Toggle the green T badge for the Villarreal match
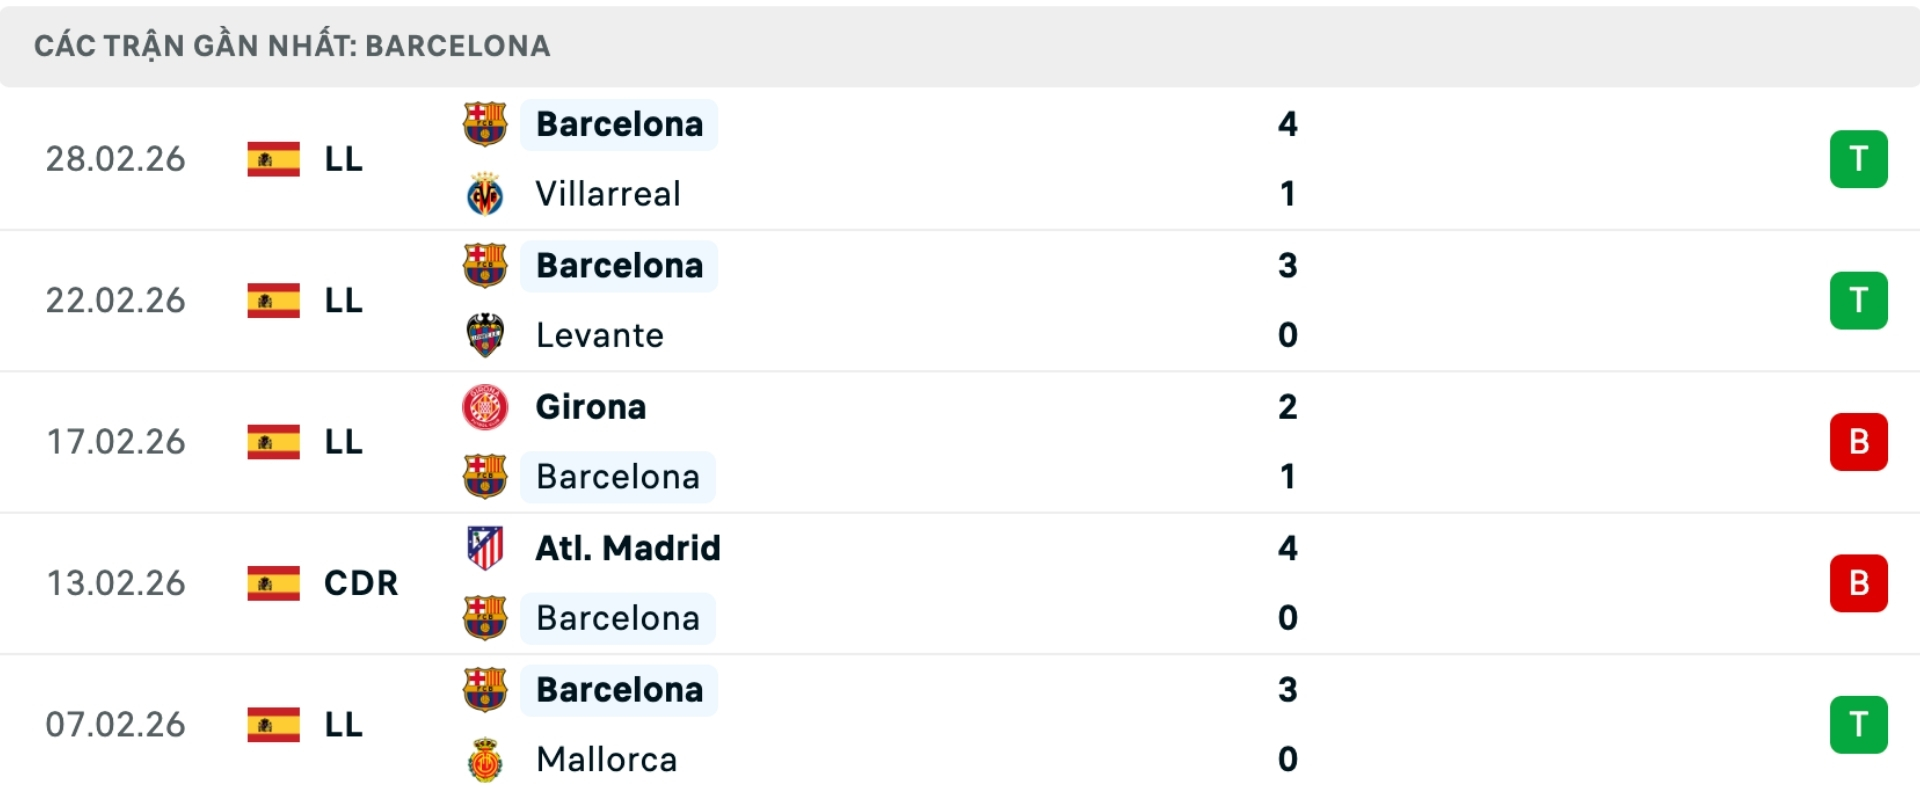Viewport: 1920px width, 792px height. click(1859, 158)
